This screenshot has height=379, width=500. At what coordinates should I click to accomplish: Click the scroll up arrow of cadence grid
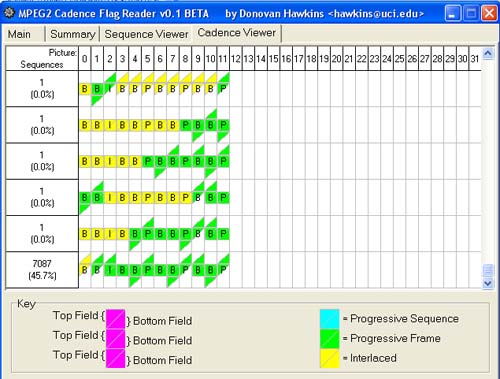(488, 54)
